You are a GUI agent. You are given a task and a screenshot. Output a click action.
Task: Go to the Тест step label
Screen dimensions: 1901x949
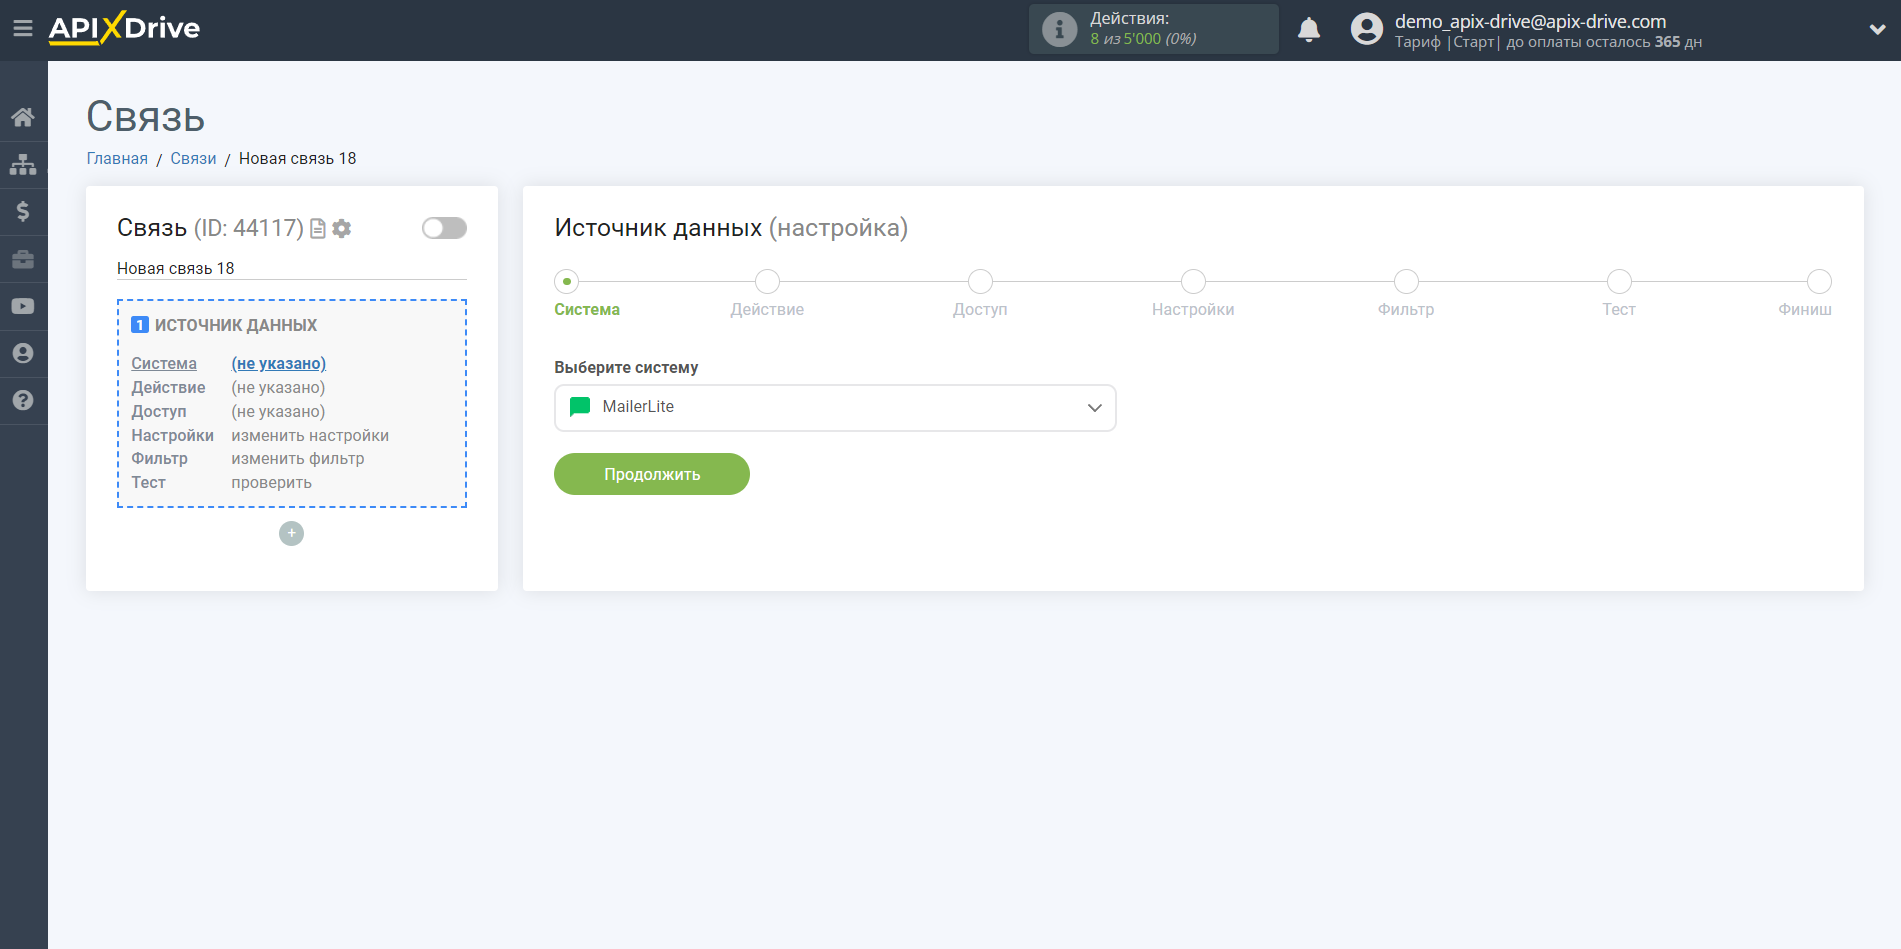1619,310
